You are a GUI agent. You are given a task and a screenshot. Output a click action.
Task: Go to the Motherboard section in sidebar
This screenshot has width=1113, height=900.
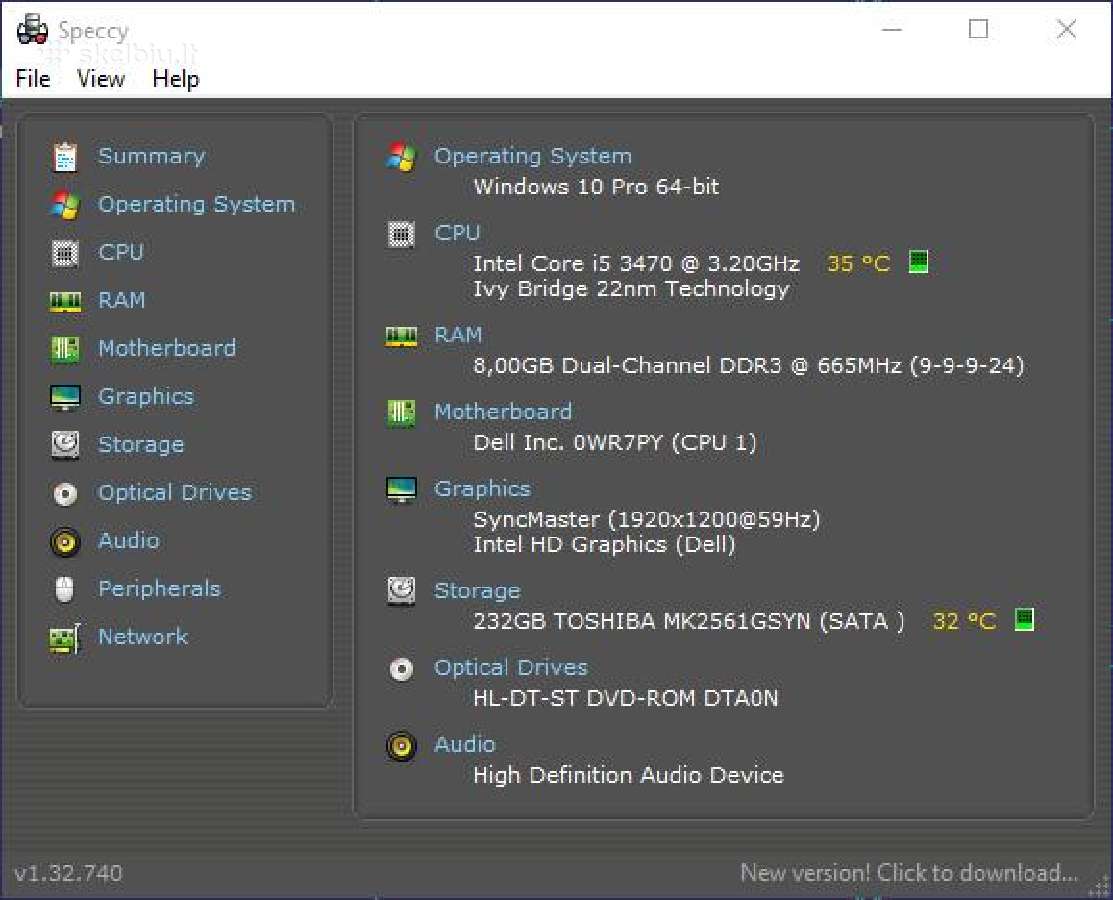point(168,348)
